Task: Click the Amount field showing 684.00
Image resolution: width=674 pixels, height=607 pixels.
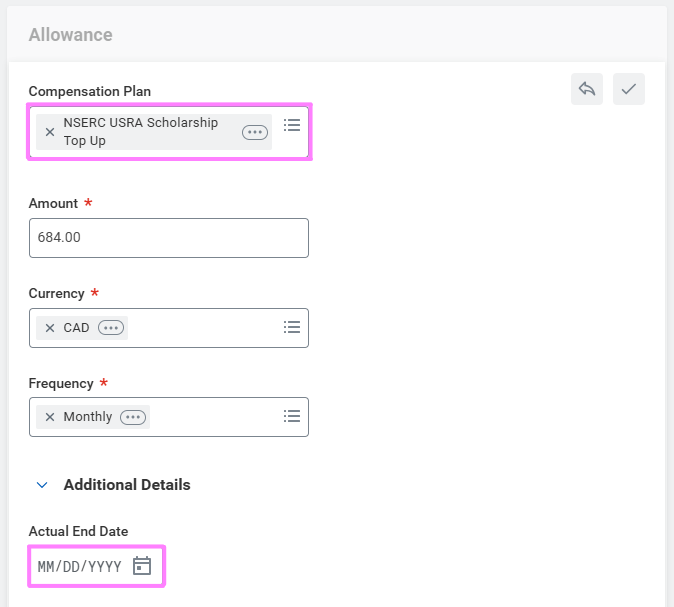Action: [168, 238]
